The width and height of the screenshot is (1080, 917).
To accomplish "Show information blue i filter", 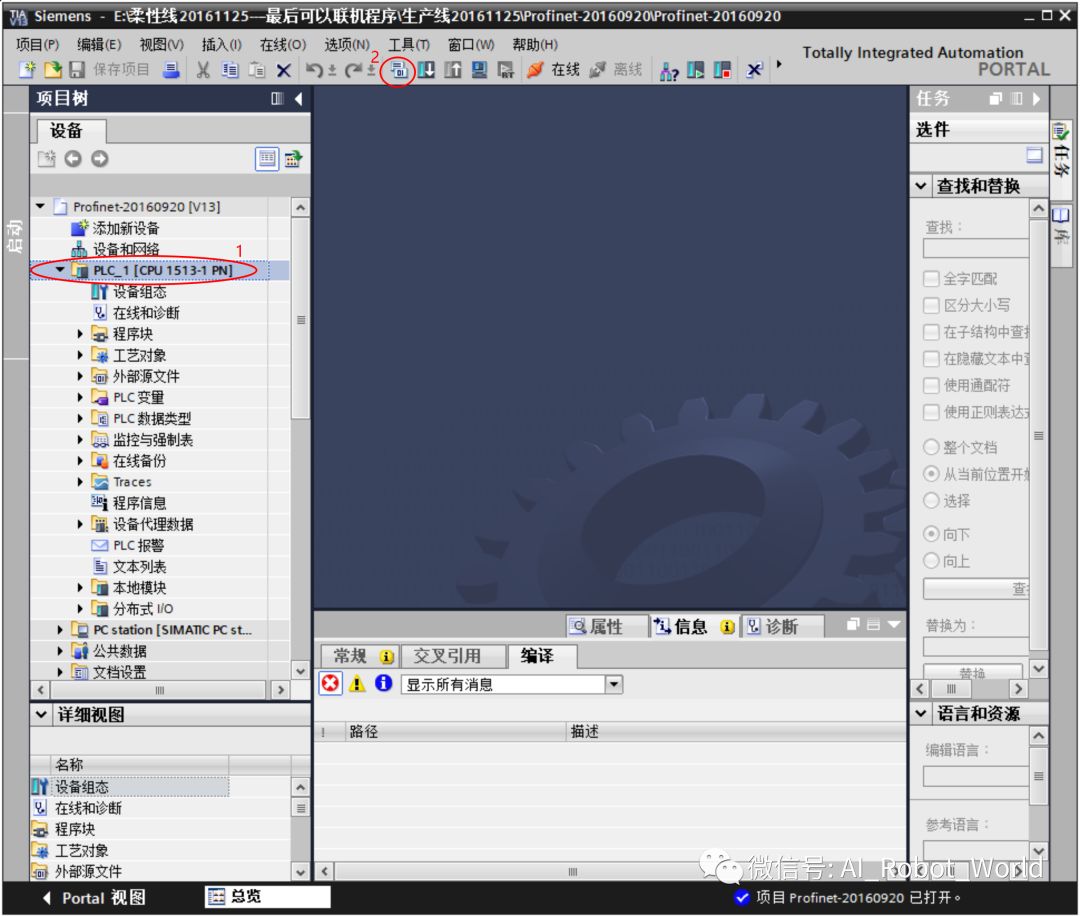I will [x=383, y=683].
